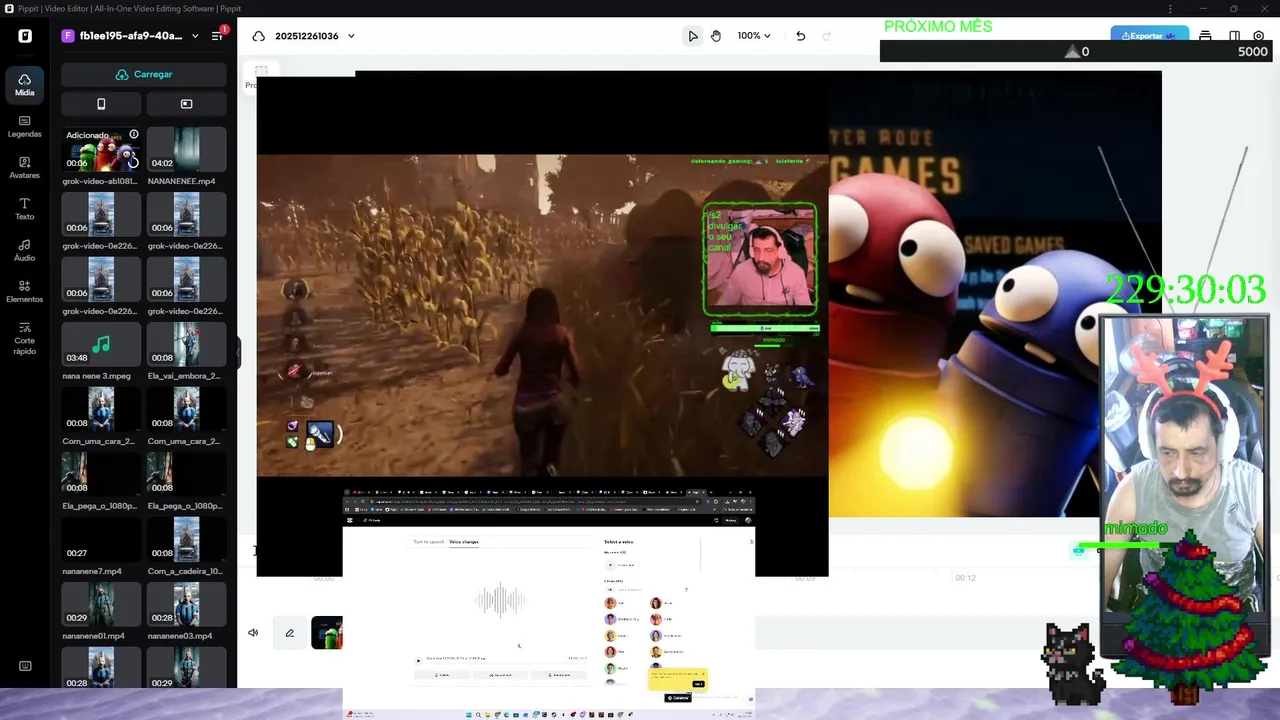Expand the fb1ee195 workspace dropdown
The width and height of the screenshot is (1280, 720).
pyautogui.click(x=195, y=36)
